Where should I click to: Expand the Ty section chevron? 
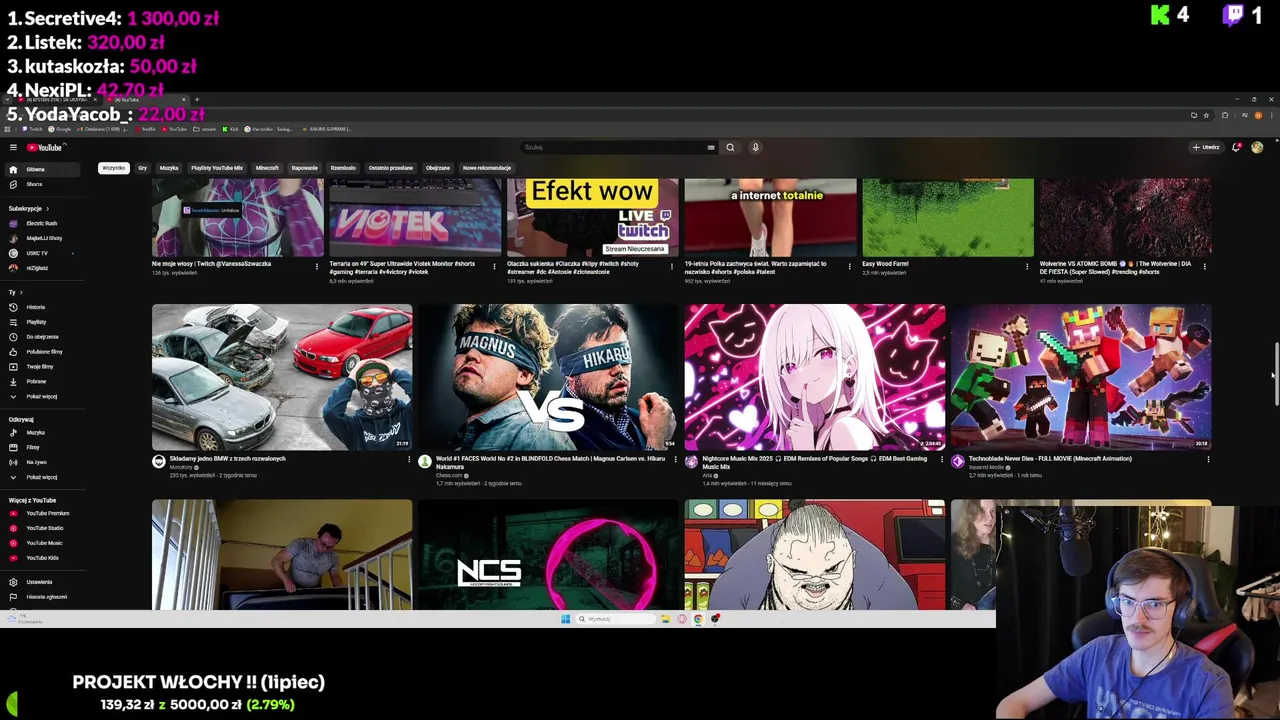tap(19, 292)
